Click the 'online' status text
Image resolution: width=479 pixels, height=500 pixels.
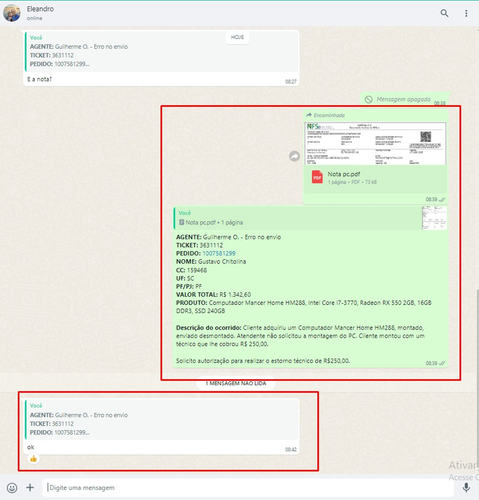[34, 18]
